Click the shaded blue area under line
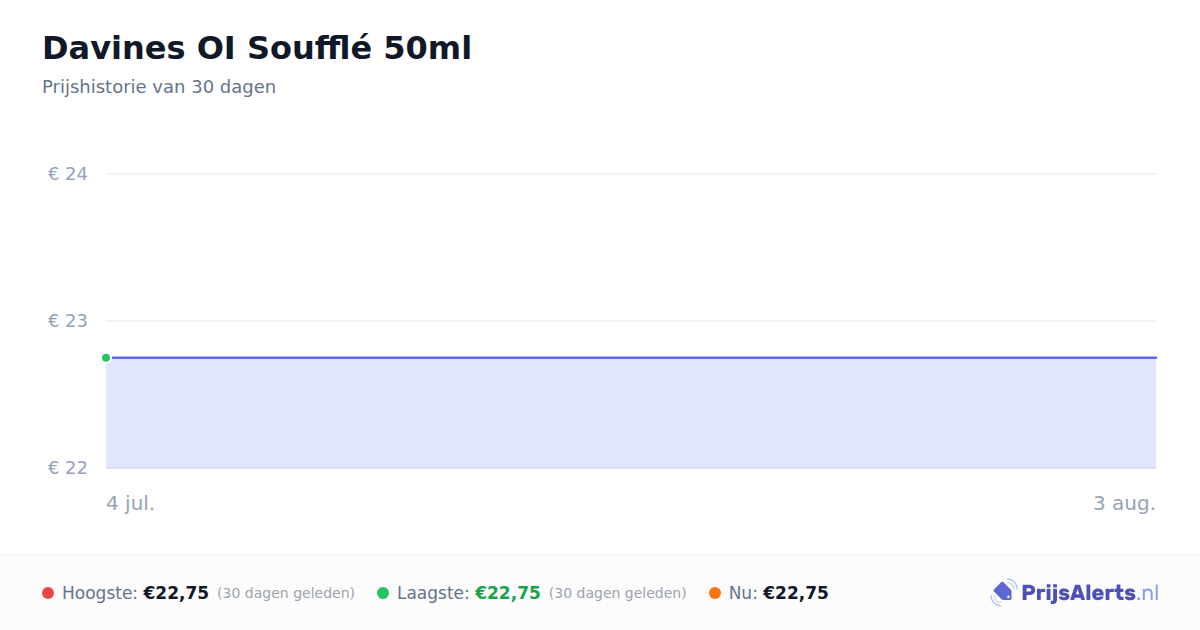This screenshot has width=1200, height=630. [x=631, y=413]
